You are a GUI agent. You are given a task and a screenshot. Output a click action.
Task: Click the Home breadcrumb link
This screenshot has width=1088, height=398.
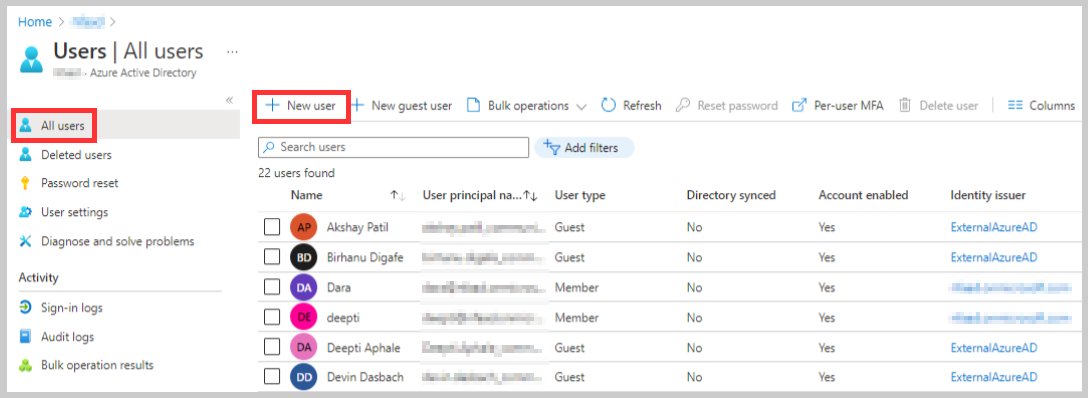pos(35,21)
